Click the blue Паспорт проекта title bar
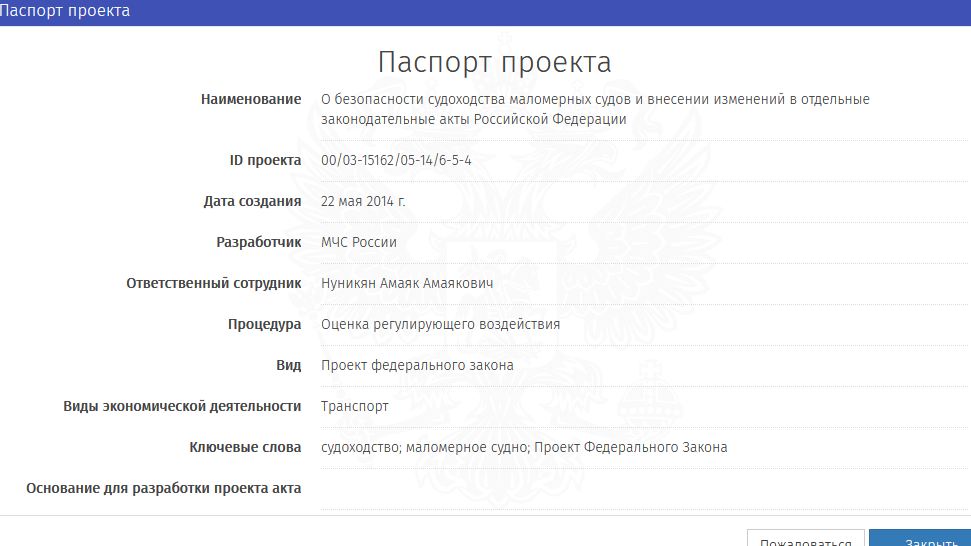This screenshot has width=971, height=546. coord(485,12)
